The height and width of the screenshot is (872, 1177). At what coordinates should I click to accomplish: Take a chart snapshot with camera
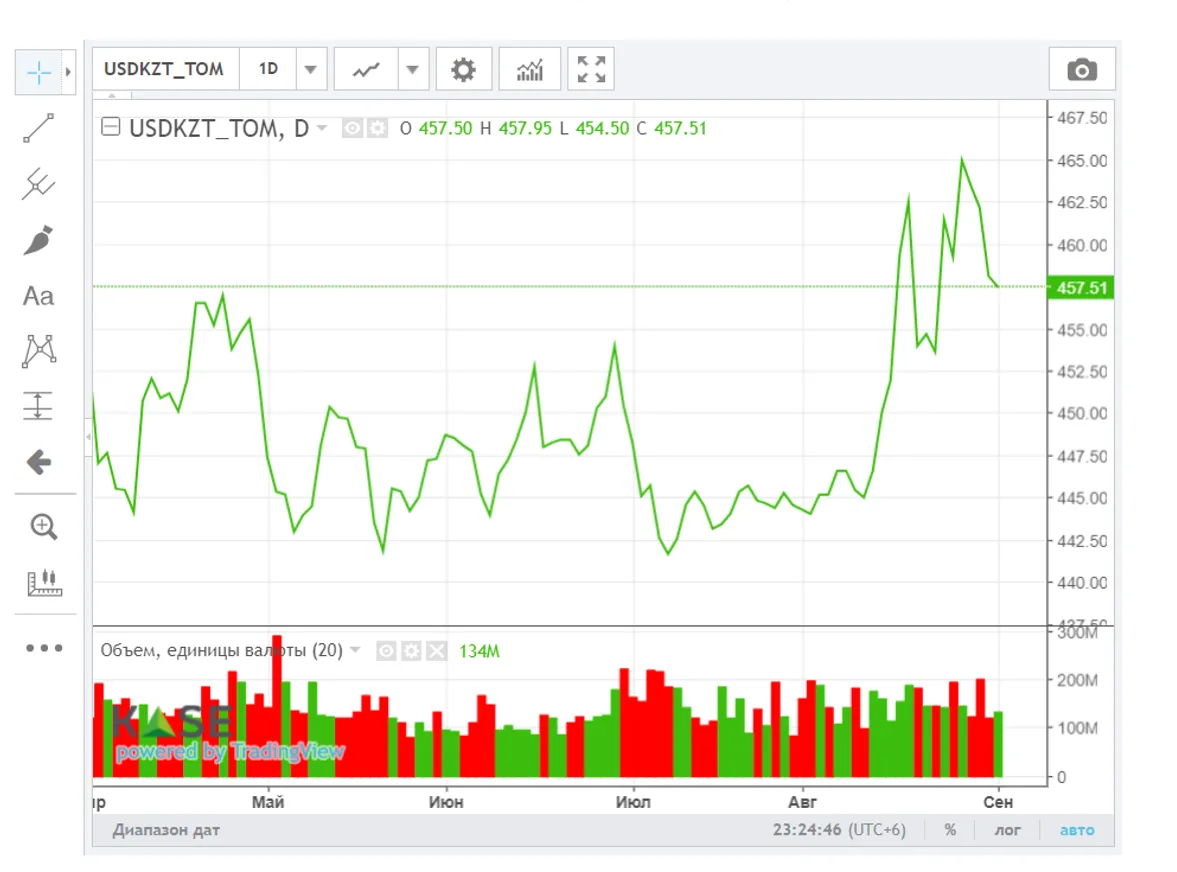pyautogui.click(x=1081, y=70)
